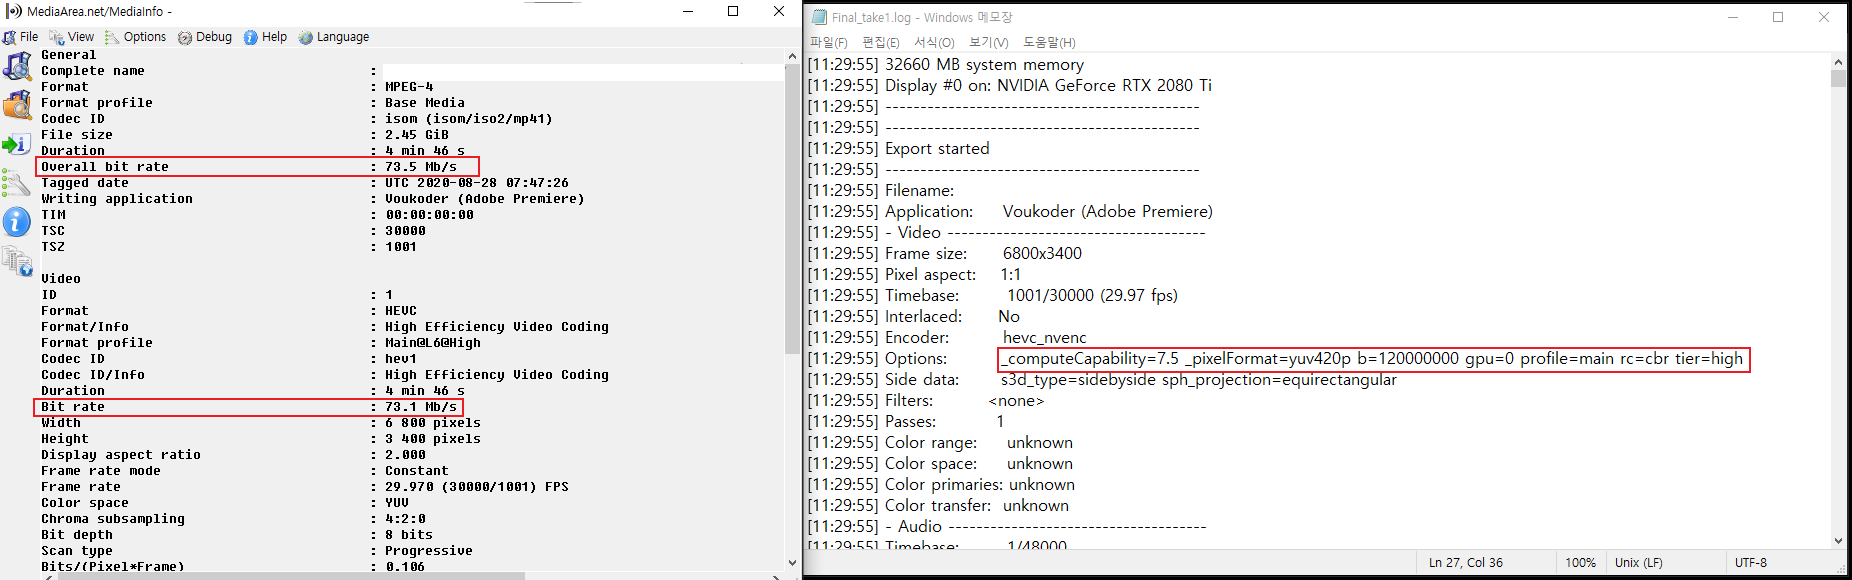
Task: Open Notepad's 서식(O) format menu
Action: coord(934,42)
